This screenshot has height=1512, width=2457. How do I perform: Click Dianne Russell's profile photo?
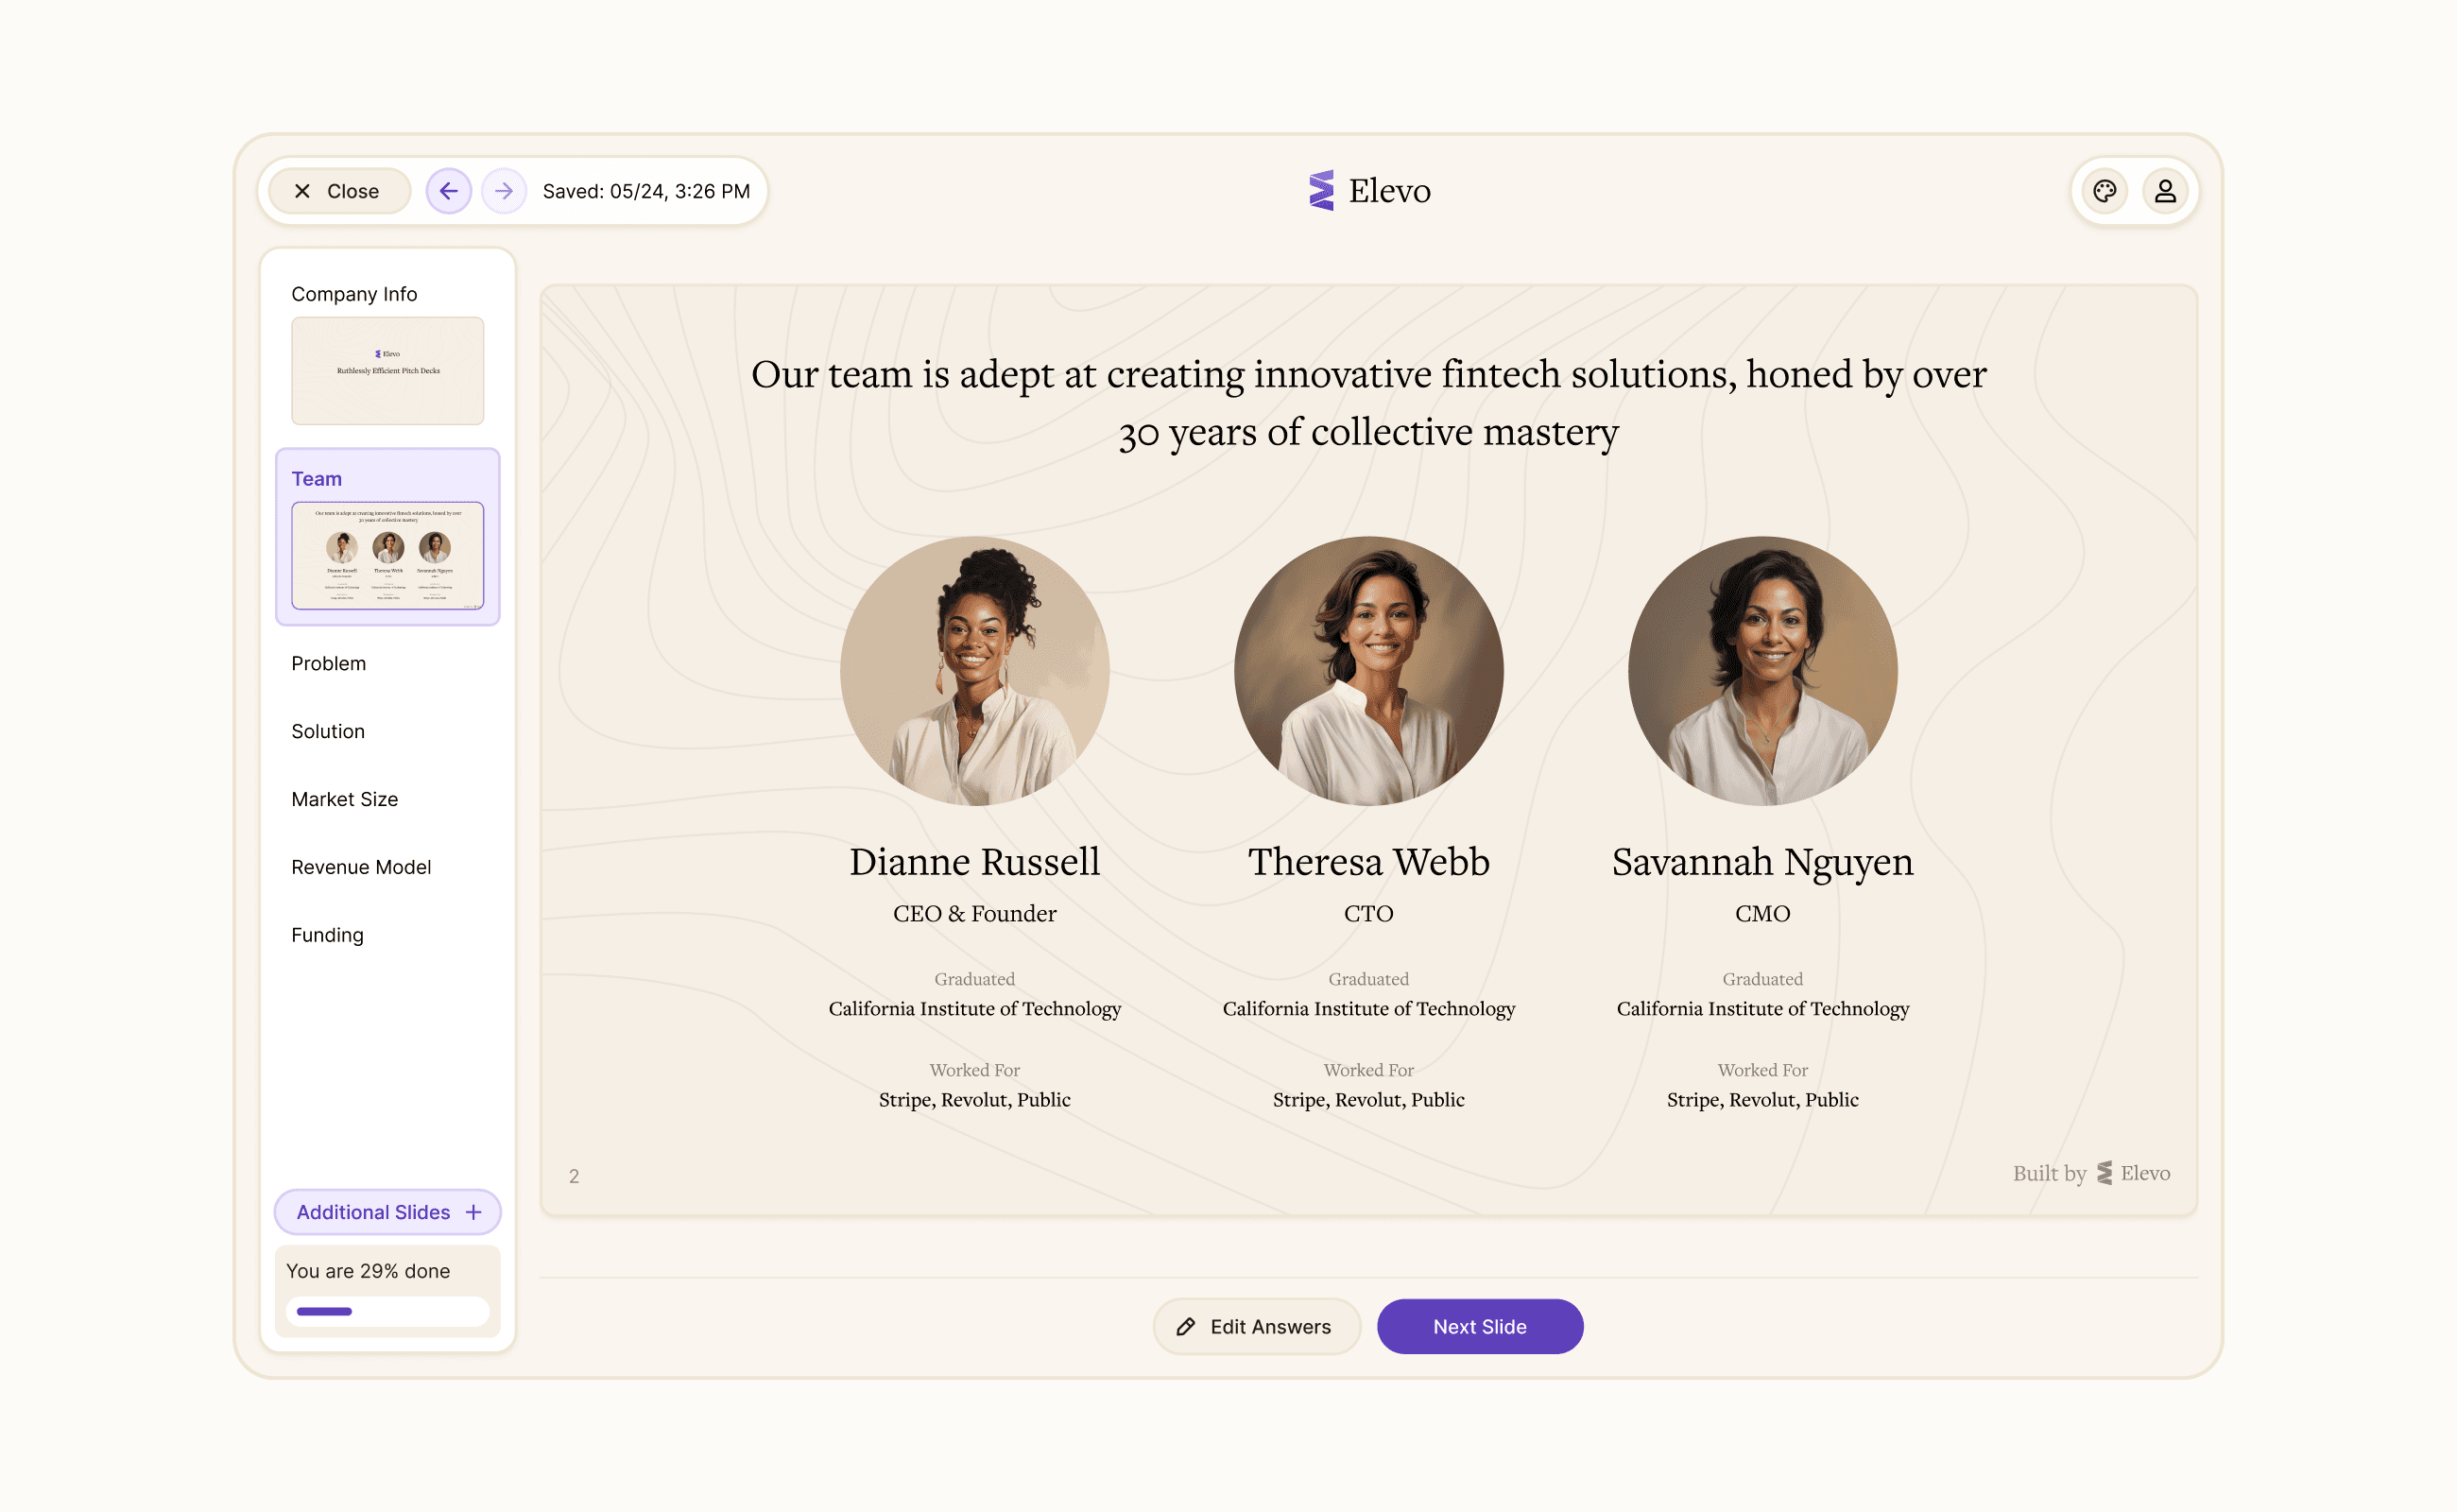(974, 671)
